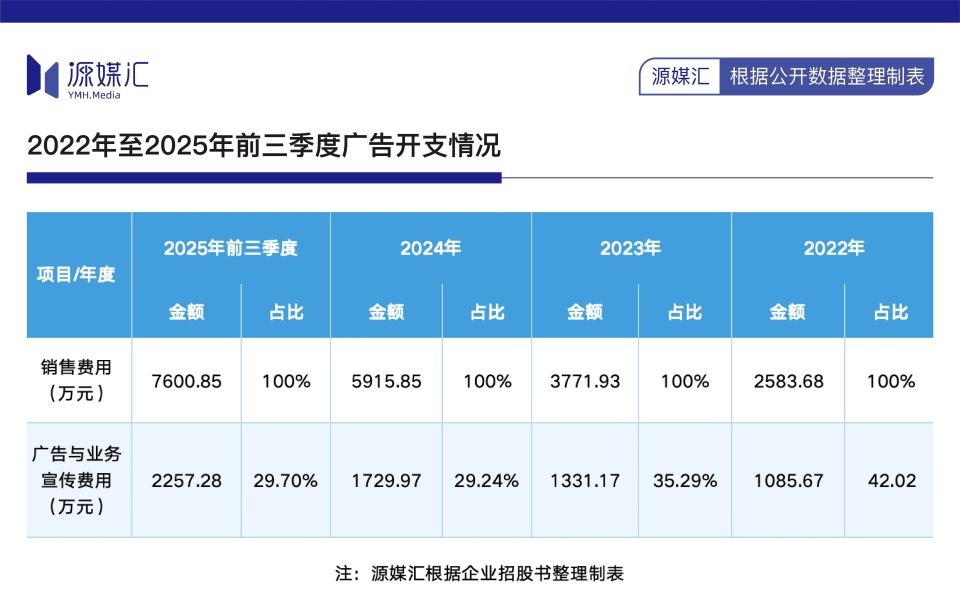Click the value 1085.67
960x615 pixels.
[789, 481]
